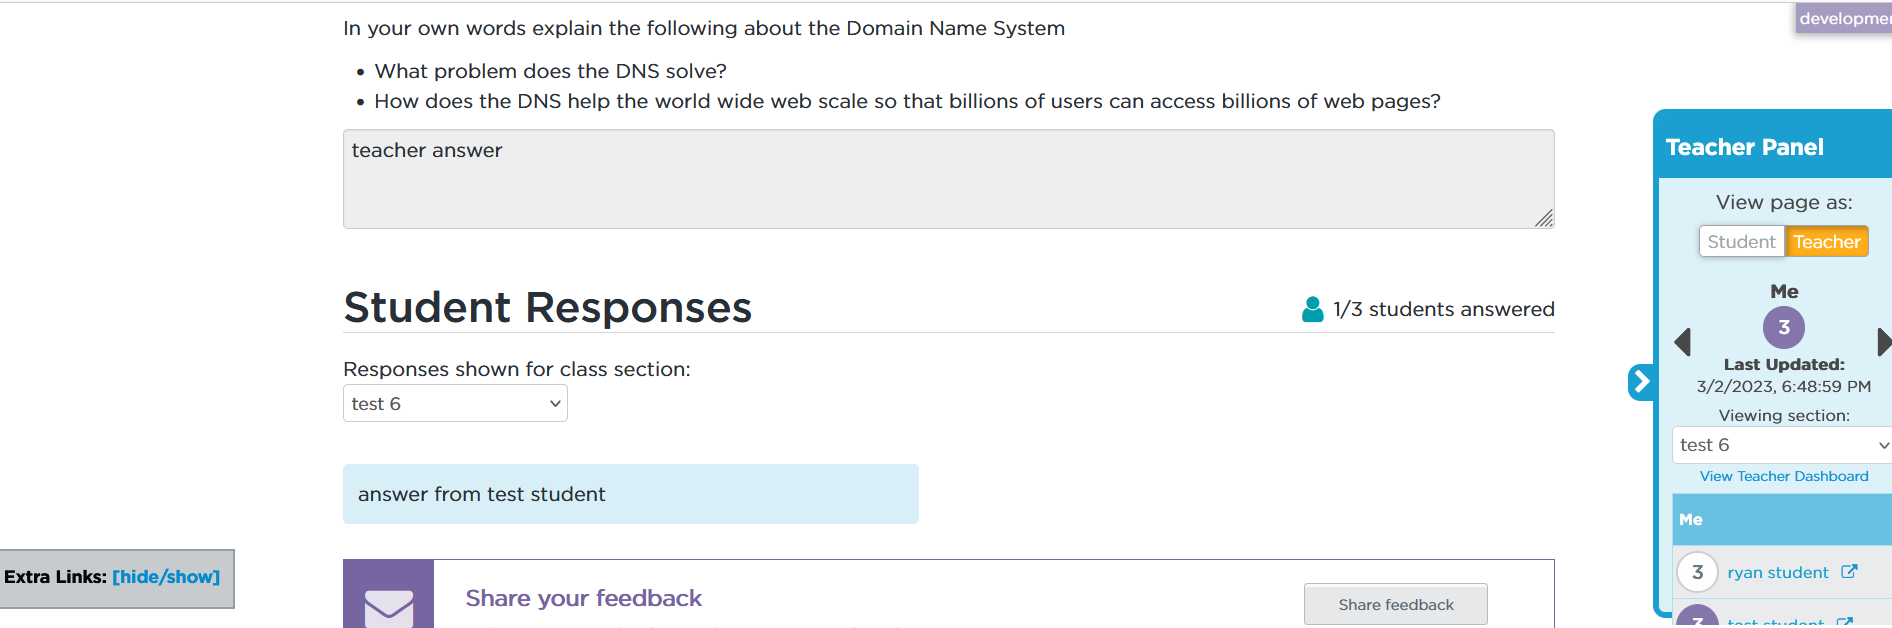Click inside the teacher answer text area
Viewport: 1892px width, 628px height.
click(948, 179)
